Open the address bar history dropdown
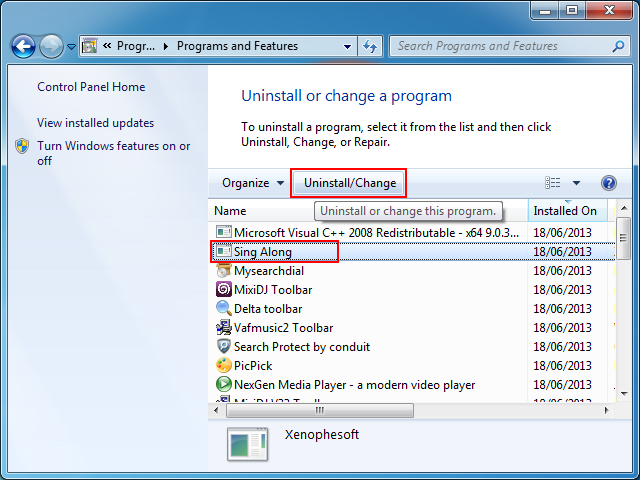The image size is (640, 480). (347, 47)
